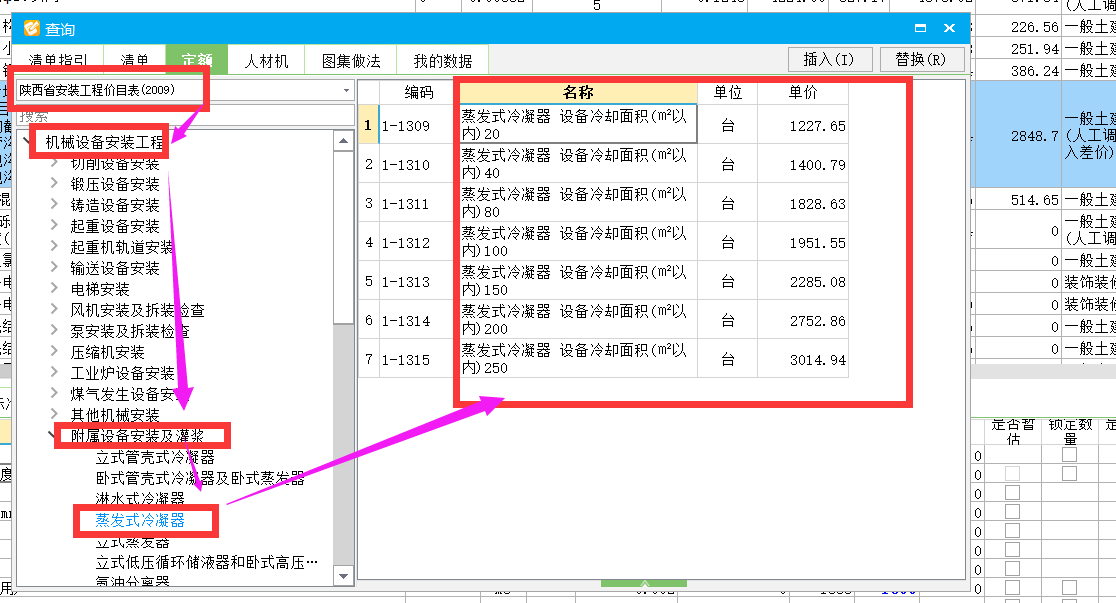Select the green 定额 tab
The height and width of the screenshot is (603, 1116).
click(x=196, y=61)
